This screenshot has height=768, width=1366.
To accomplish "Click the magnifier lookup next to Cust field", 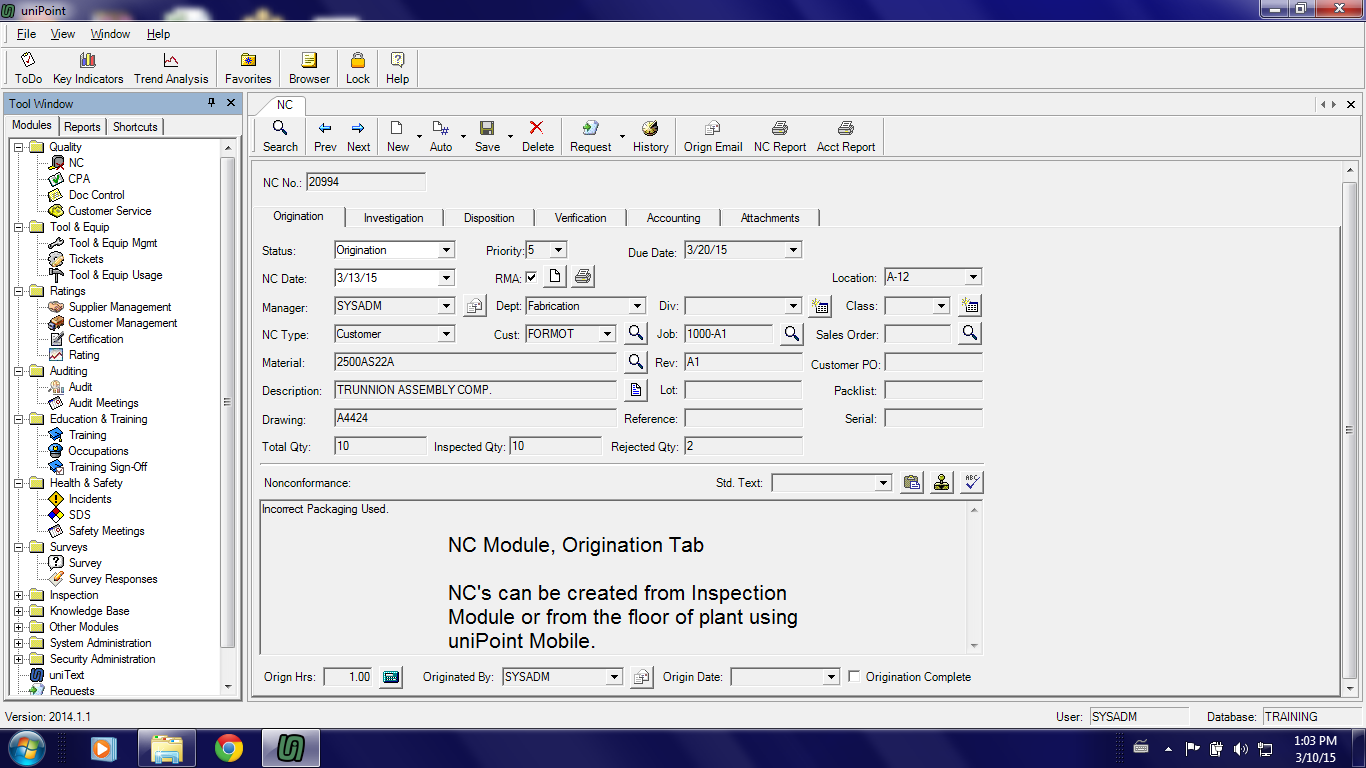I will pyautogui.click(x=636, y=334).
